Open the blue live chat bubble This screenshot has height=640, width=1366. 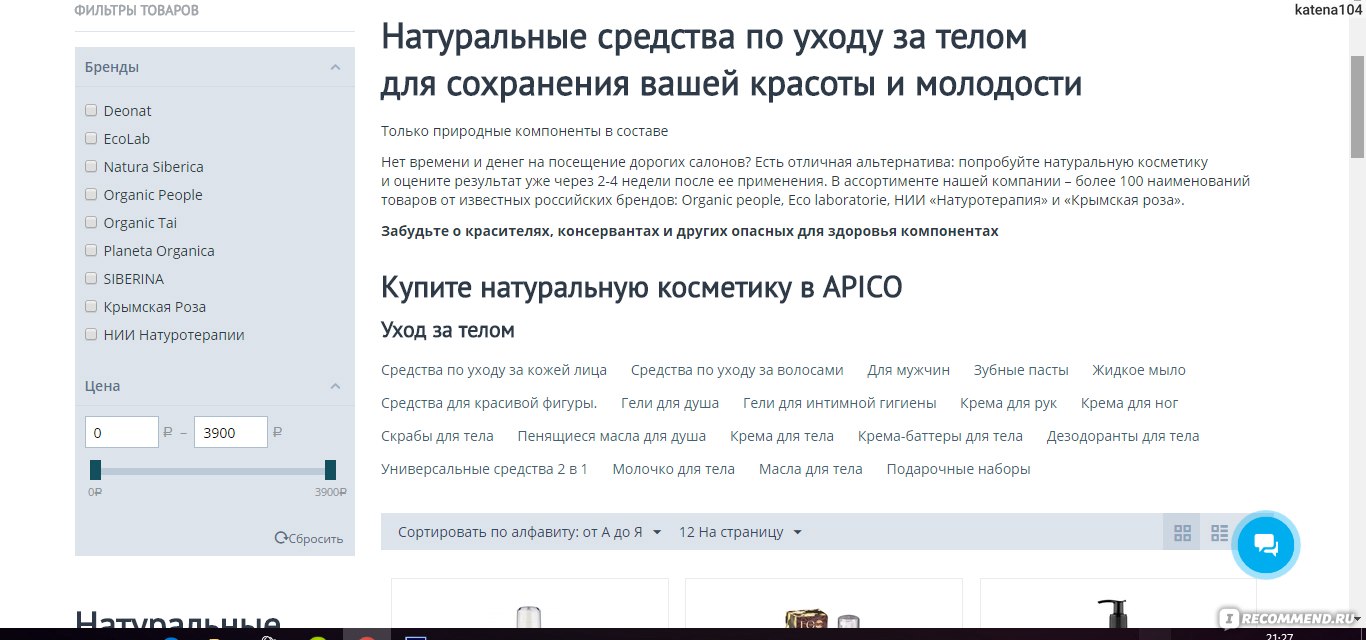point(1265,545)
